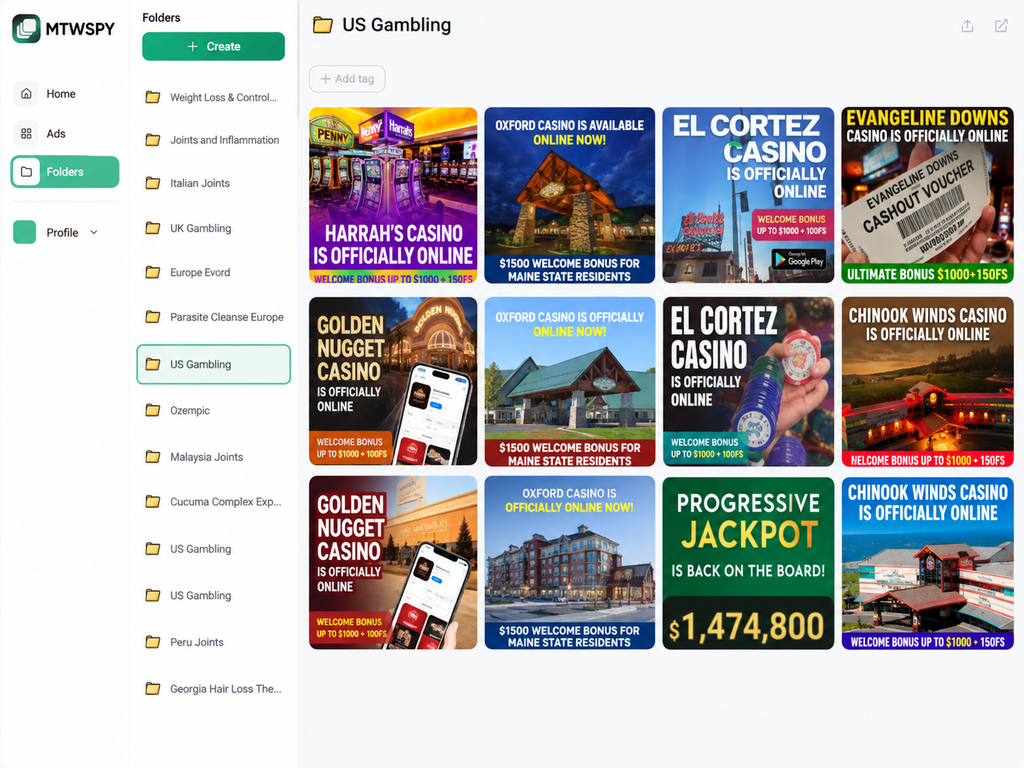Click the folder icon in US Gambling title
This screenshot has height=768, width=1024.
pos(323,25)
